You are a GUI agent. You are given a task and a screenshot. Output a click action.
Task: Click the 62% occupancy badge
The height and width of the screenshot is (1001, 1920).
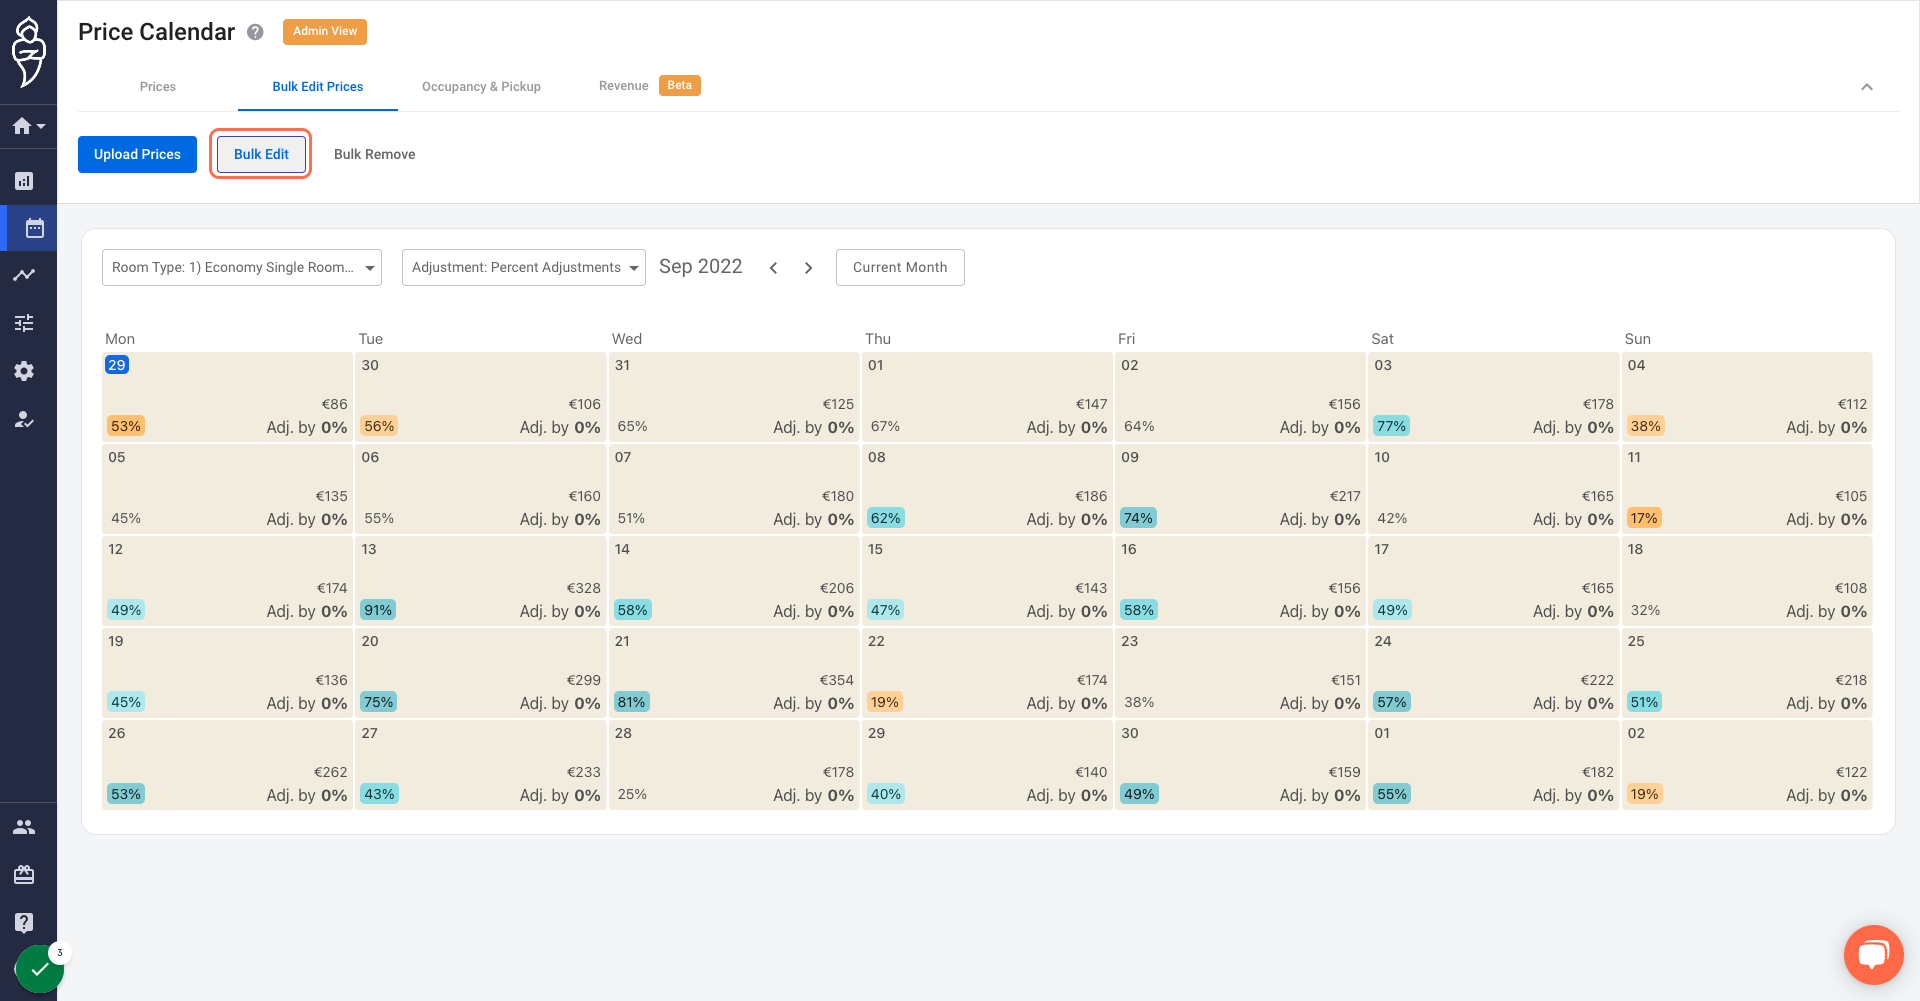pyautogui.click(x=885, y=518)
